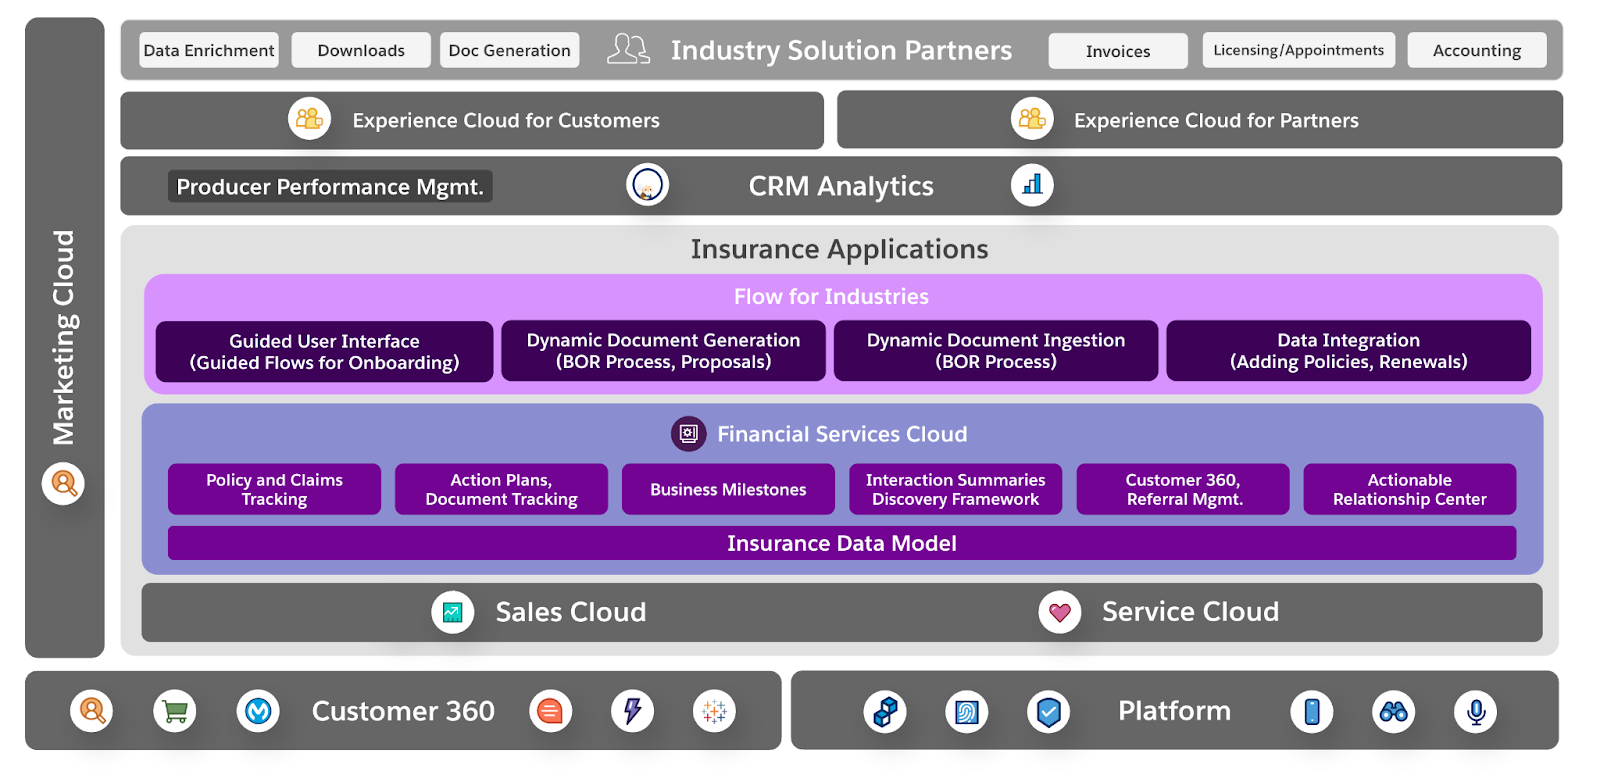Click Interaction Summaries Discovery Framework block
The image size is (1600, 782).
pos(956,489)
